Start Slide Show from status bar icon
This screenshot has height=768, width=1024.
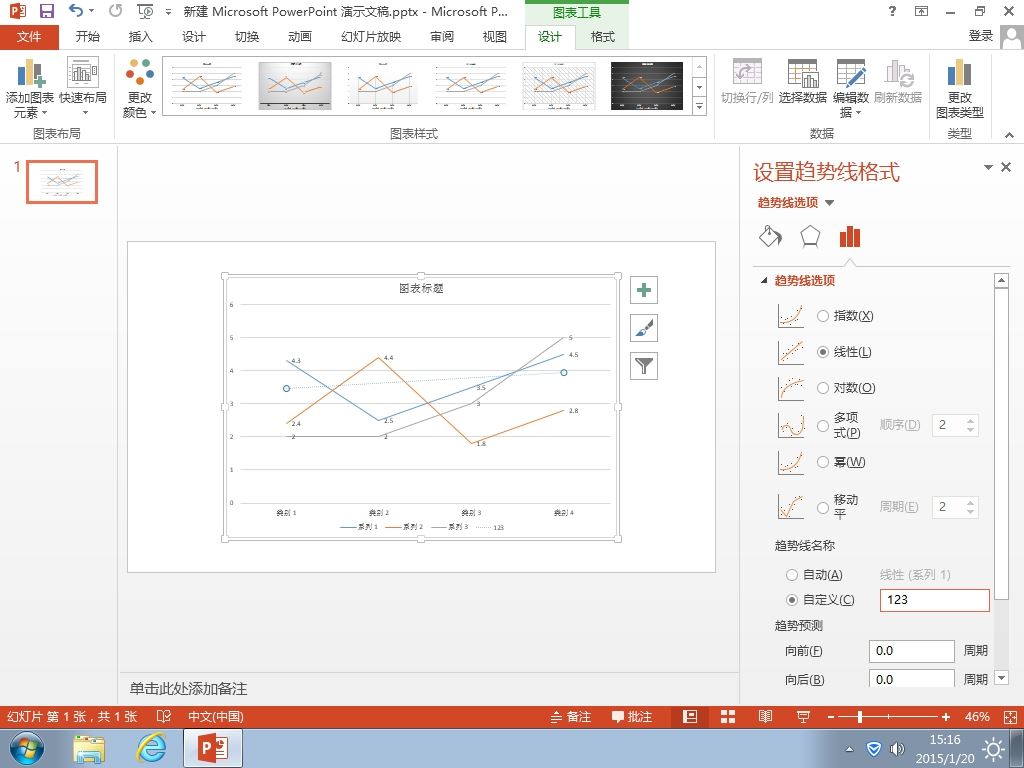[x=803, y=716]
